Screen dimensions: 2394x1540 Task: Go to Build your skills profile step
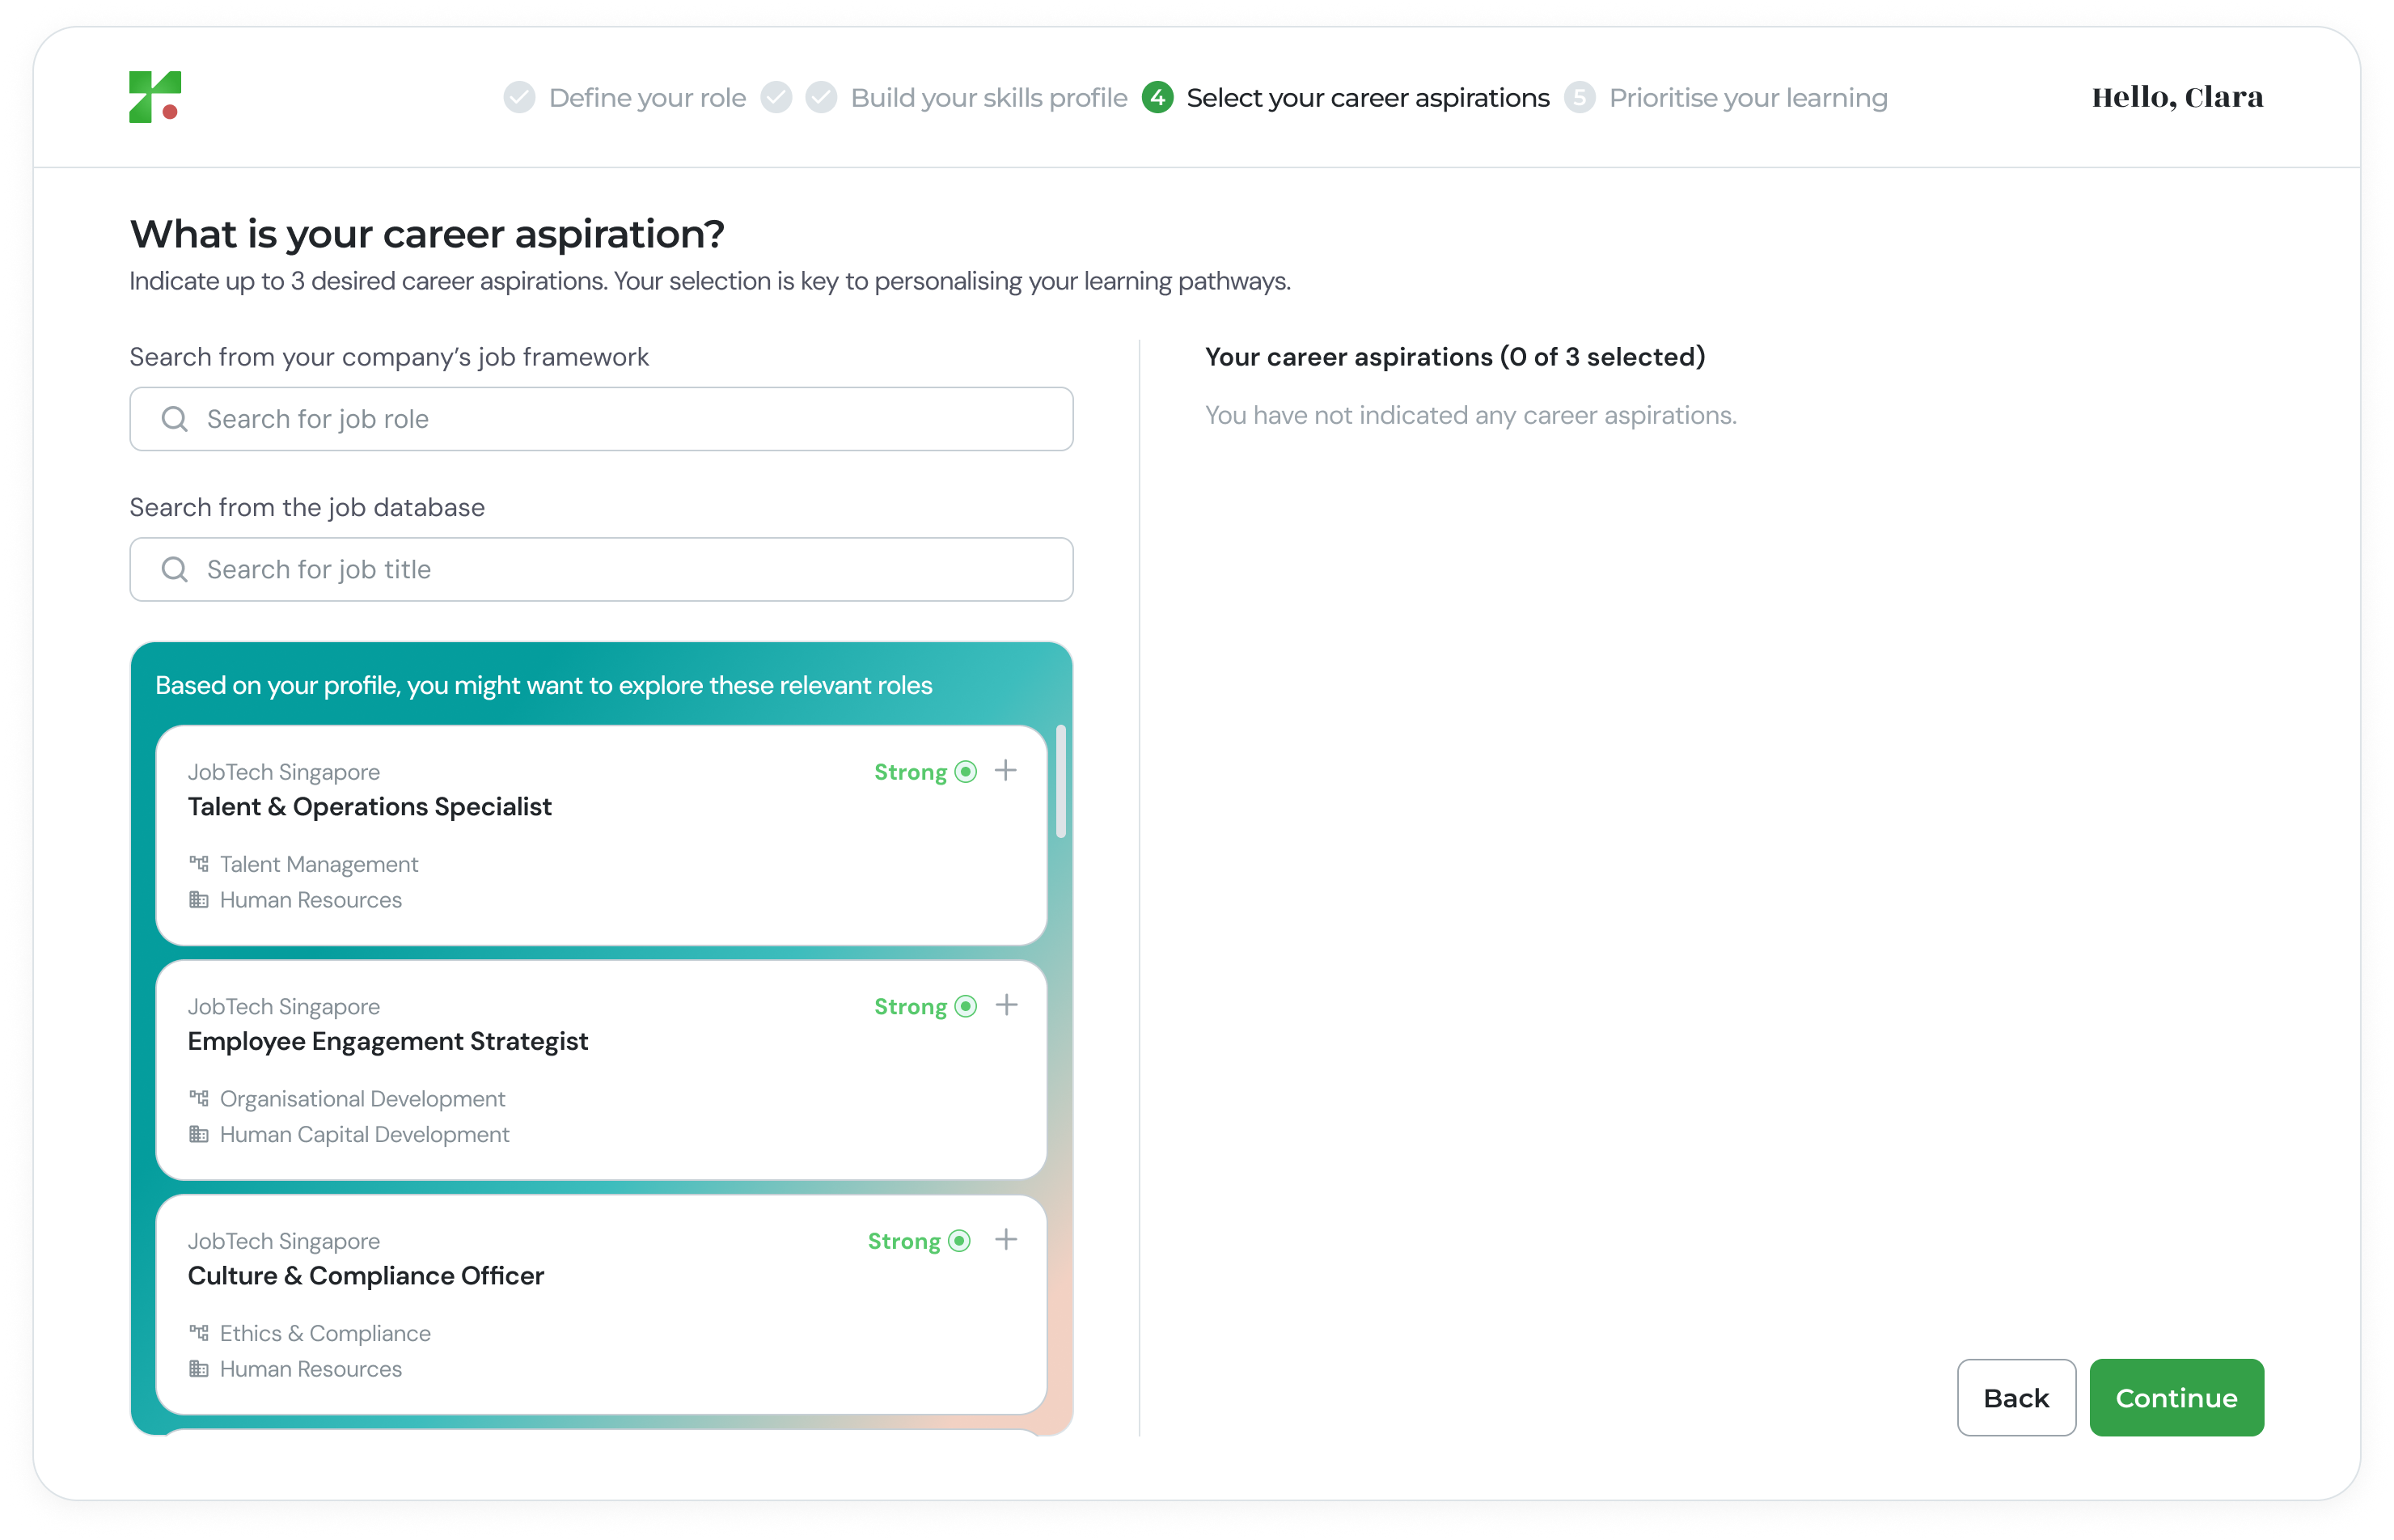[x=988, y=98]
